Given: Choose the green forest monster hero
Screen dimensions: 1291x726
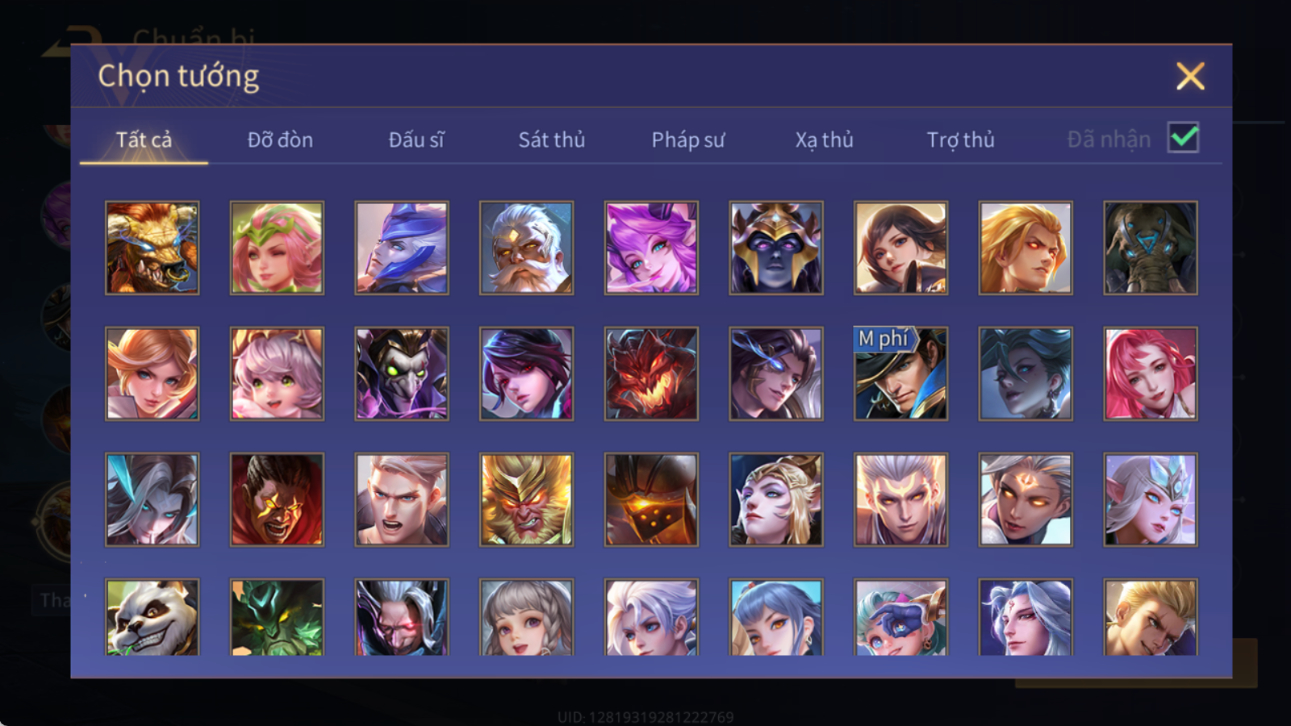Looking at the screenshot, I should coord(277,617).
